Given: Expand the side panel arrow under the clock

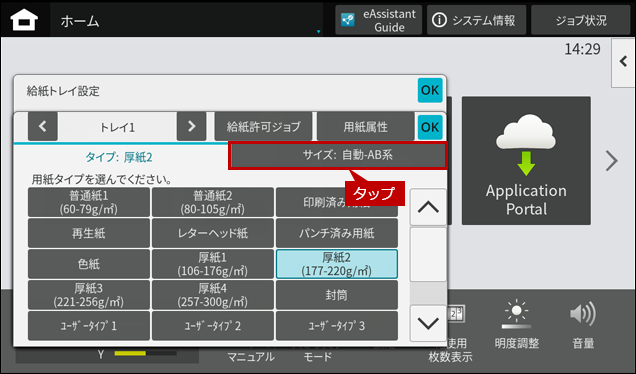Looking at the screenshot, I should 623,62.
